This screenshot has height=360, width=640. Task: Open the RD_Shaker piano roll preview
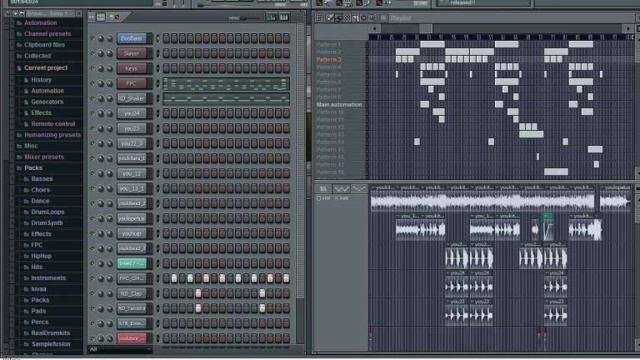point(226,99)
